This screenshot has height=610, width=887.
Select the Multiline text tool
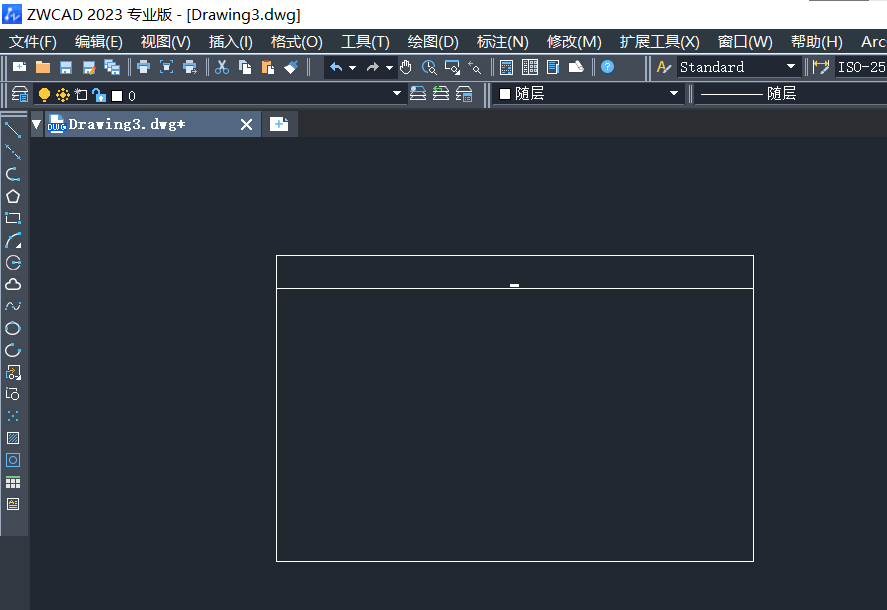[x=13, y=504]
